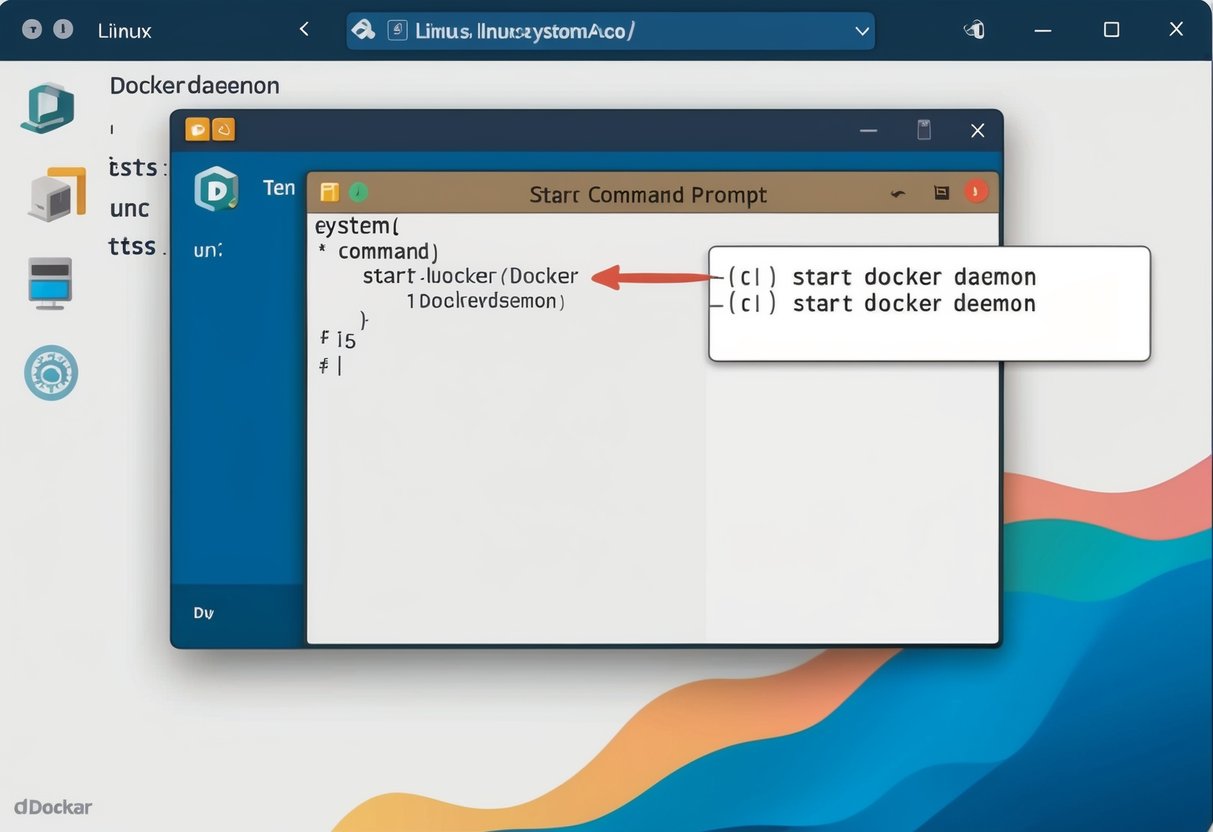
Task: Select the Ten tab label in the window
Action: (x=279, y=188)
